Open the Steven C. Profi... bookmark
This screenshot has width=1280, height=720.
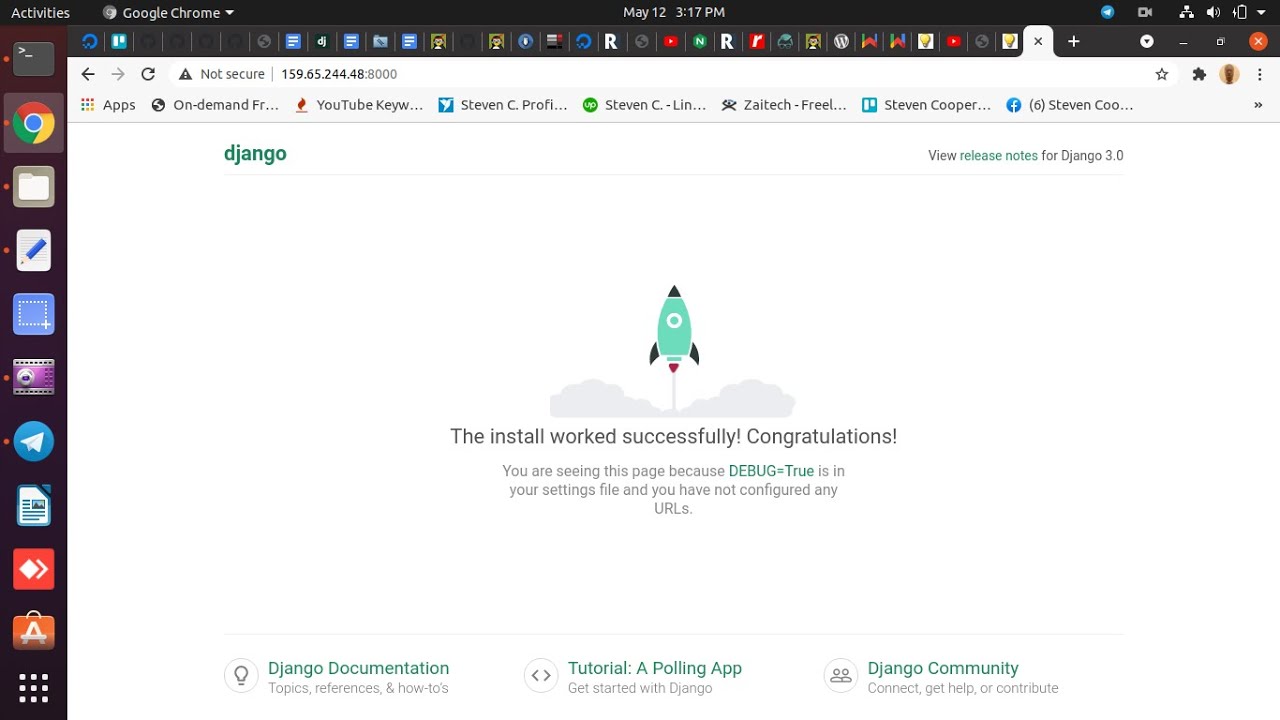pyautogui.click(x=503, y=105)
